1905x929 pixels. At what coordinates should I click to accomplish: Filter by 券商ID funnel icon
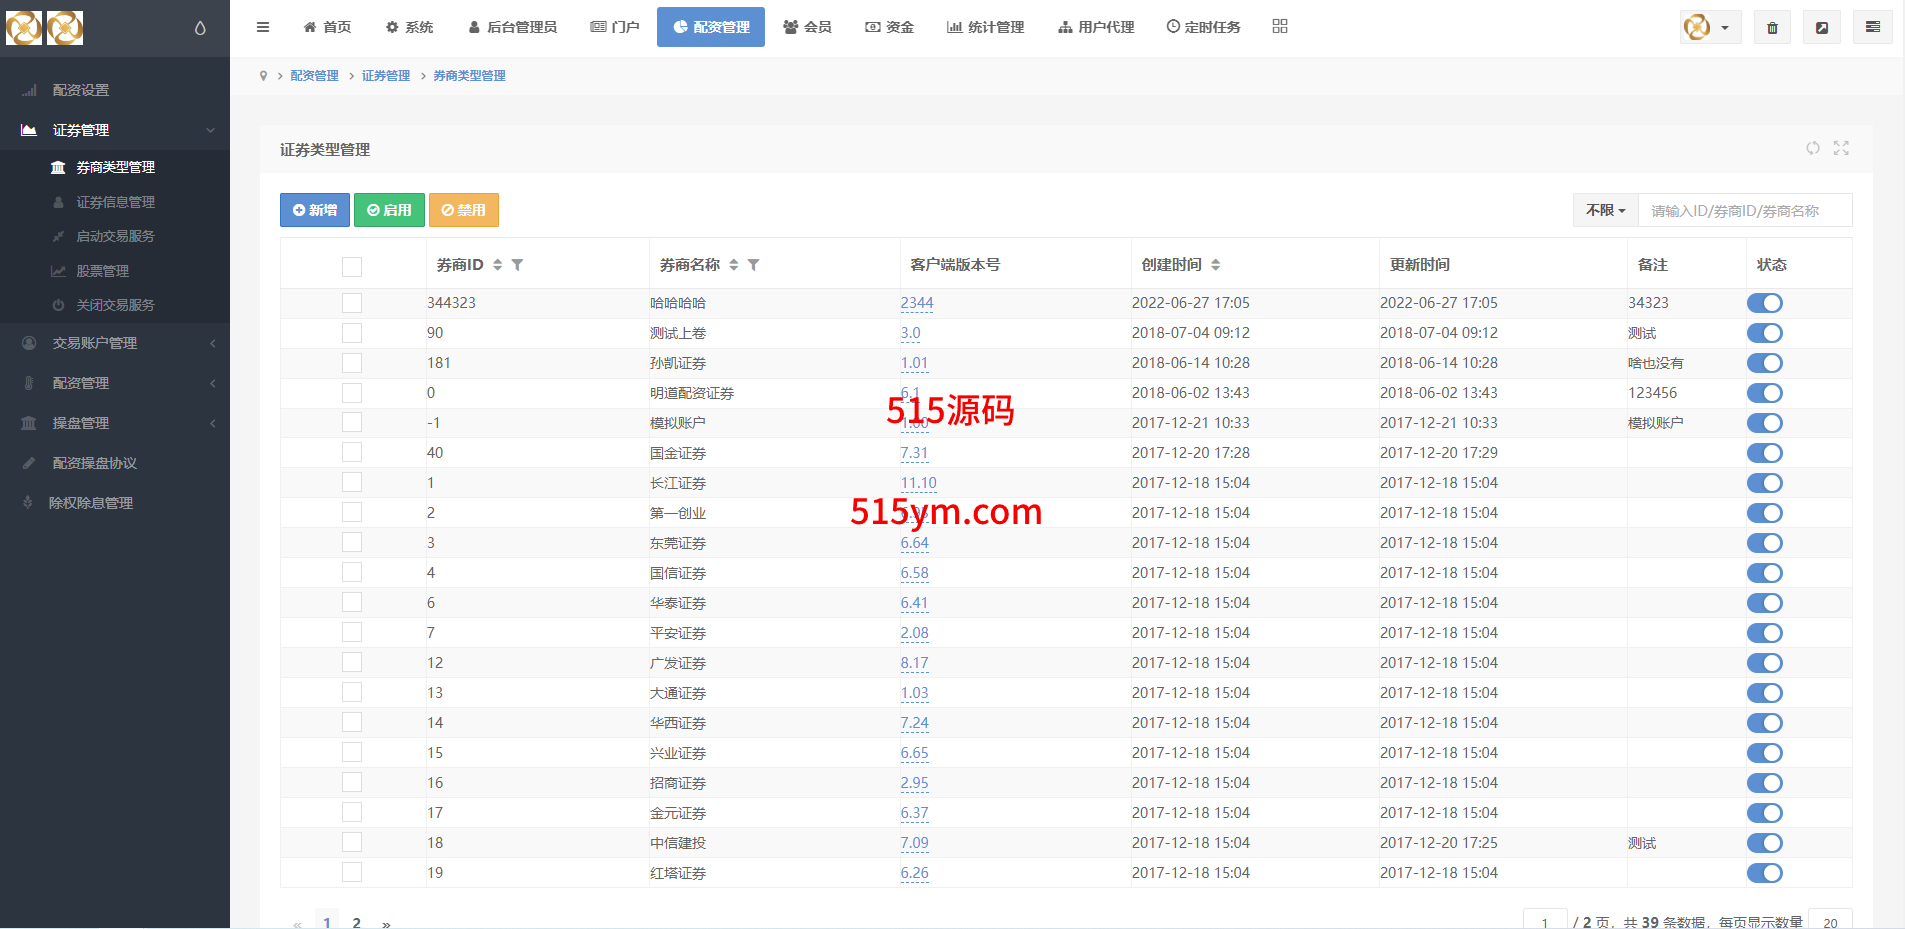coord(517,265)
